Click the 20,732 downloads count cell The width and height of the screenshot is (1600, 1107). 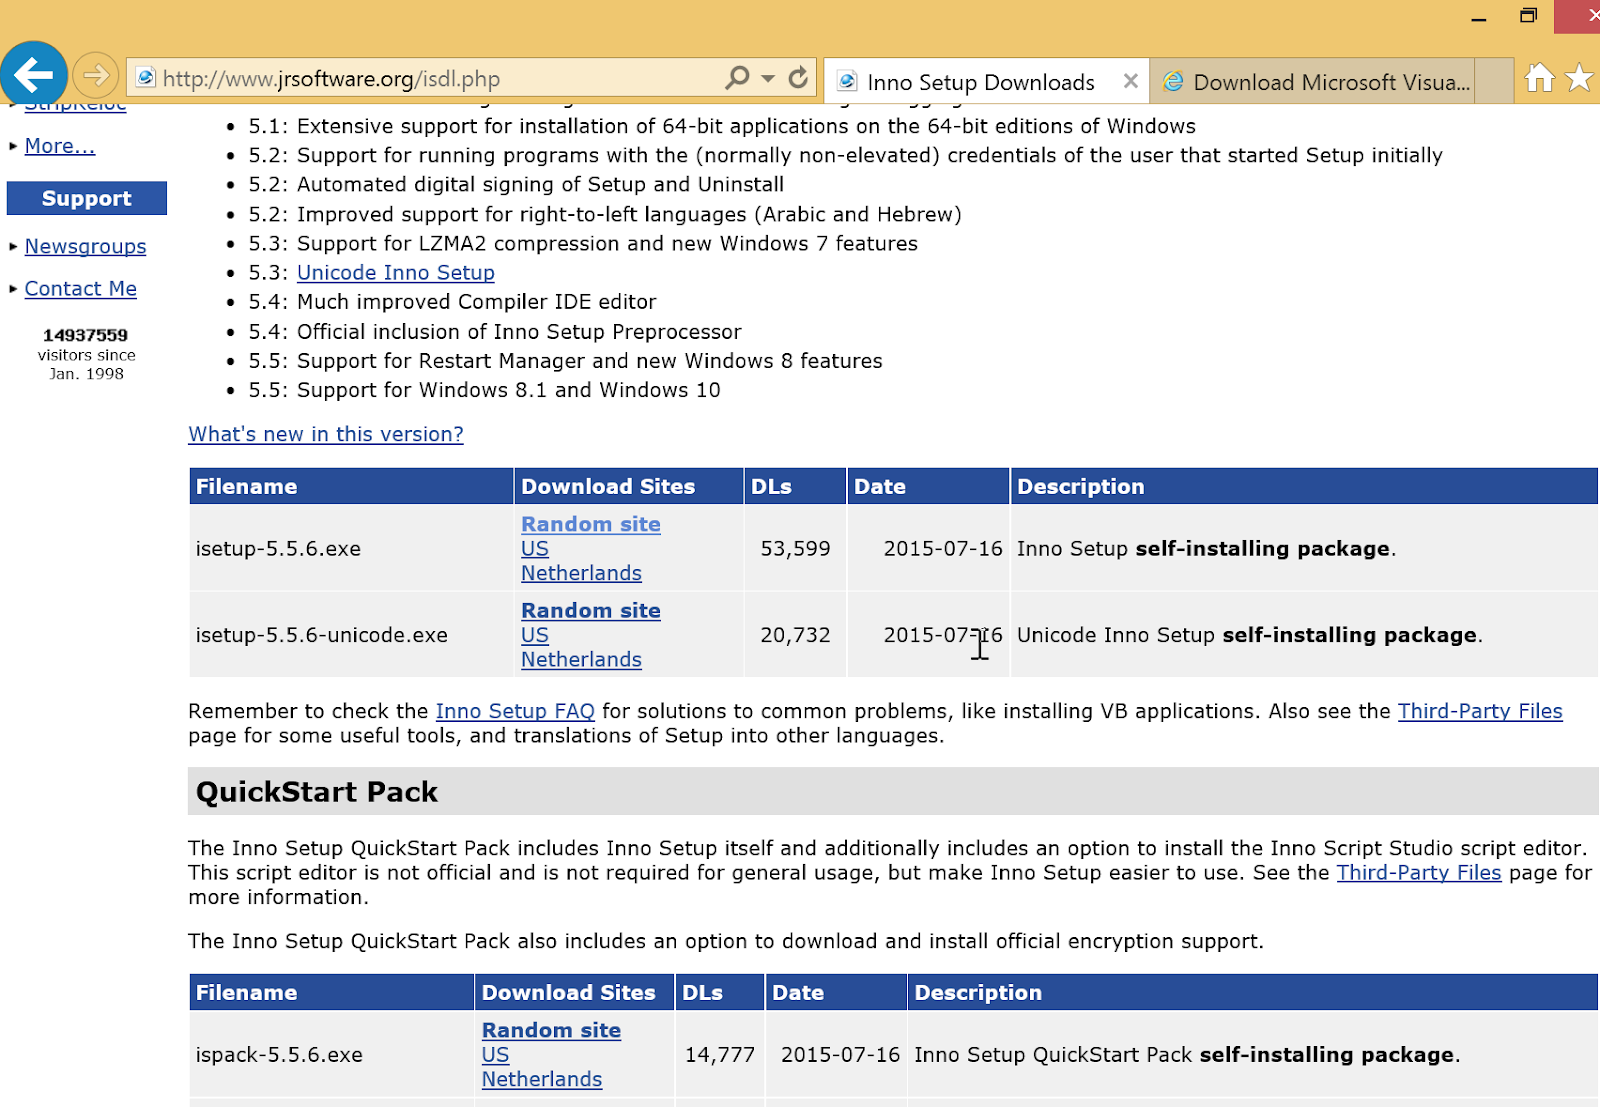point(795,635)
